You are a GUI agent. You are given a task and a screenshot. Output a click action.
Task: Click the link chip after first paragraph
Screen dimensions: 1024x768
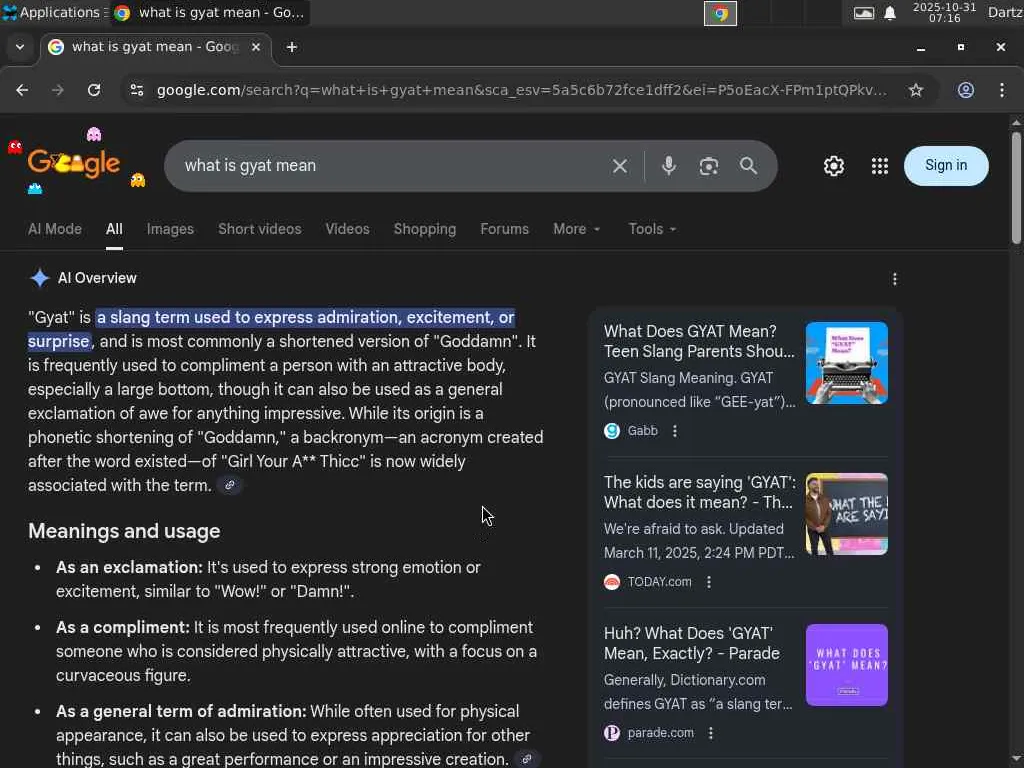coord(230,485)
